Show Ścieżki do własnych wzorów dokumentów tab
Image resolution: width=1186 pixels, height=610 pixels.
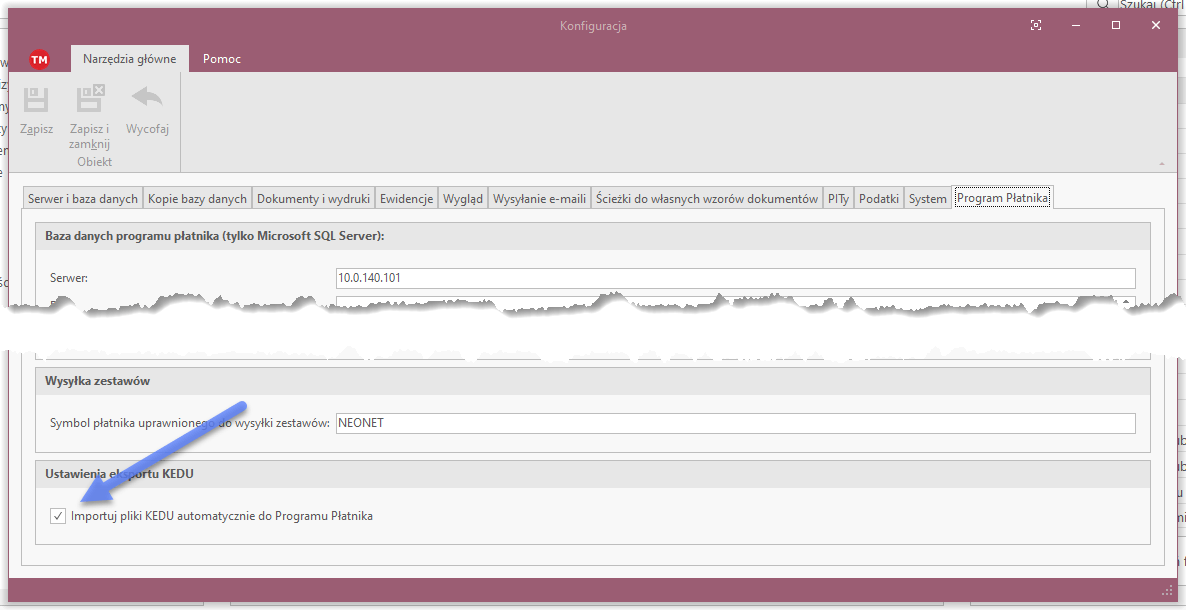tap(706, 199)
